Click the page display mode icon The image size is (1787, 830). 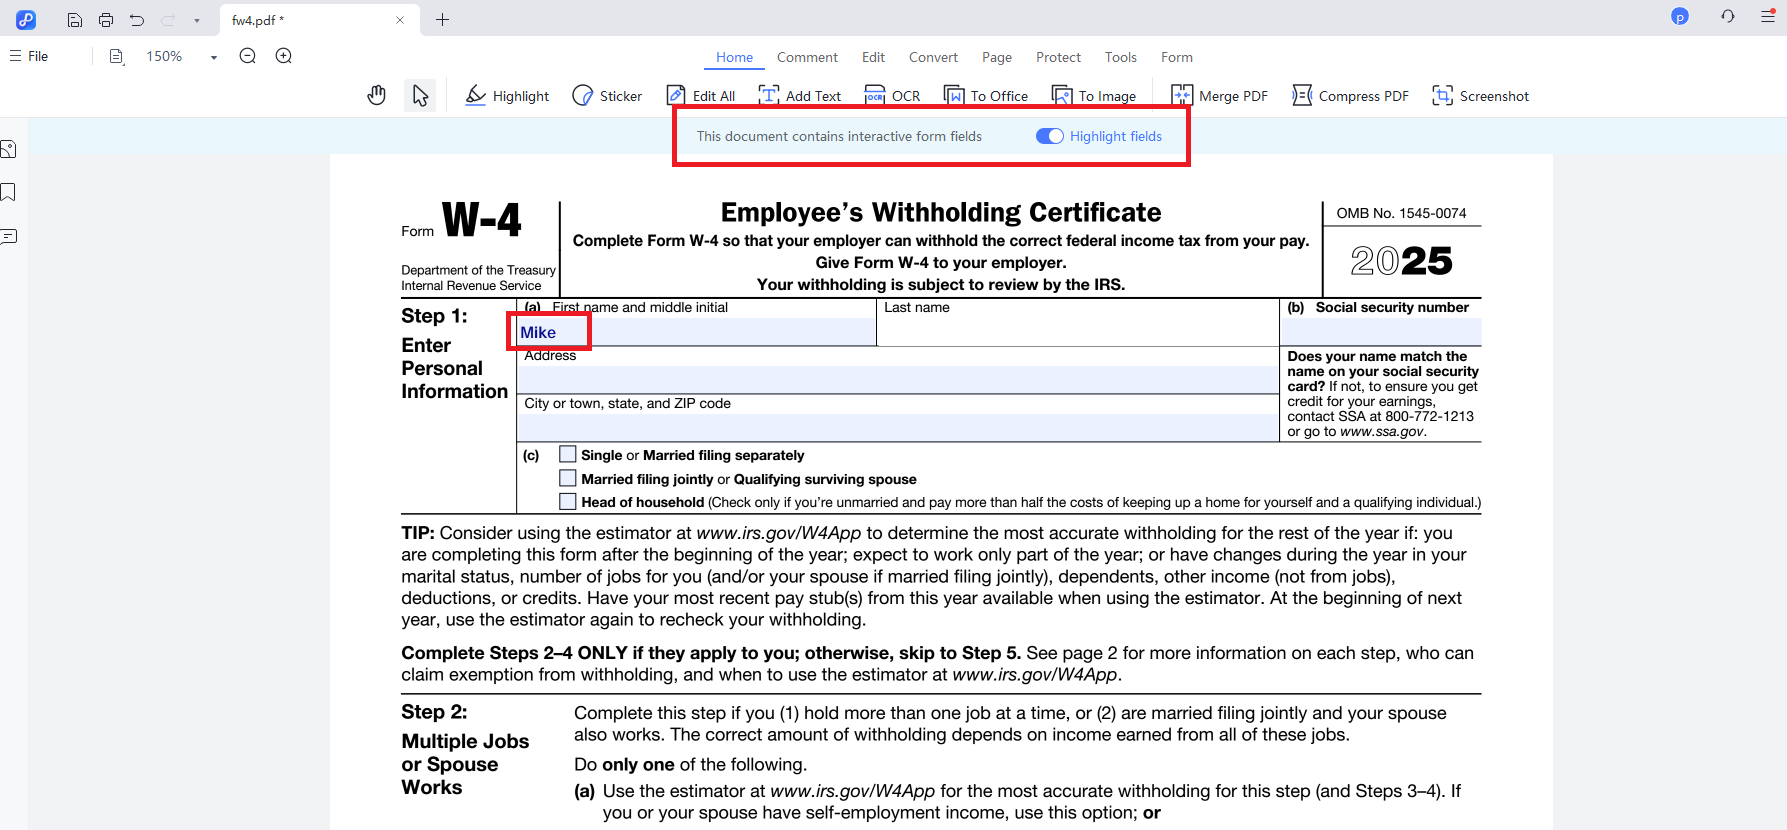point(117,57)
